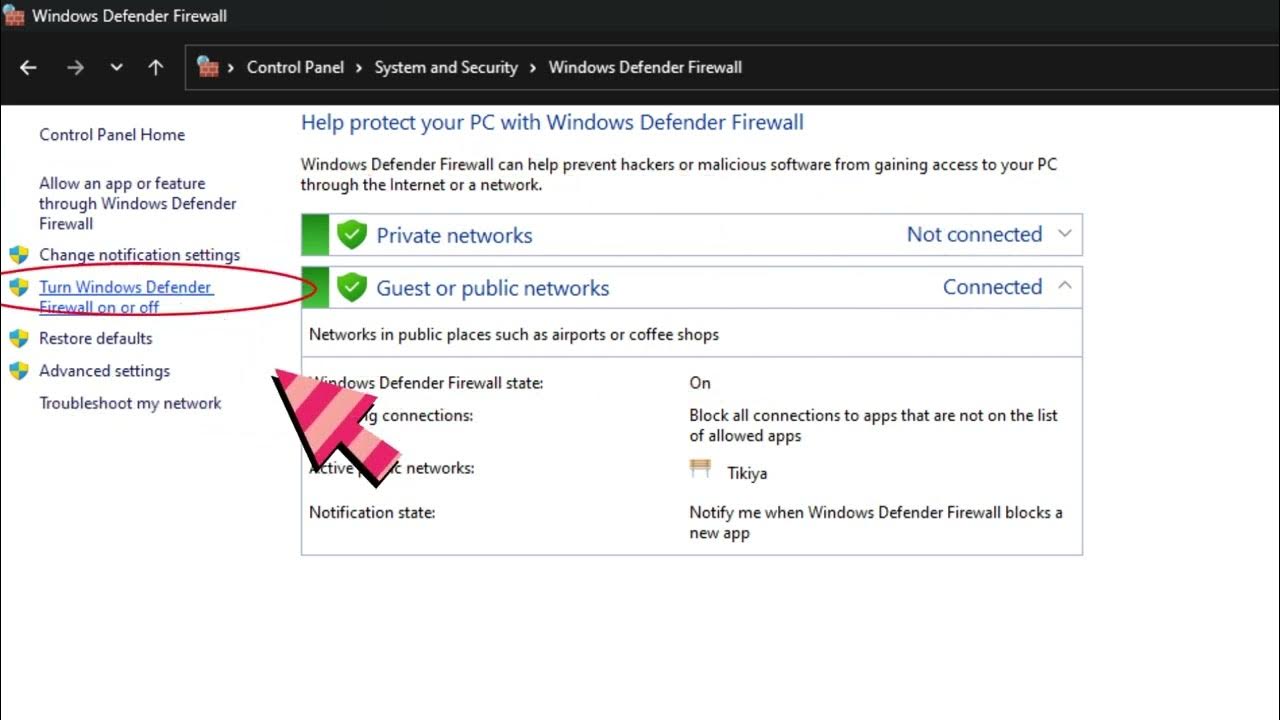Click 'Block all connections to apps' text

873,425
